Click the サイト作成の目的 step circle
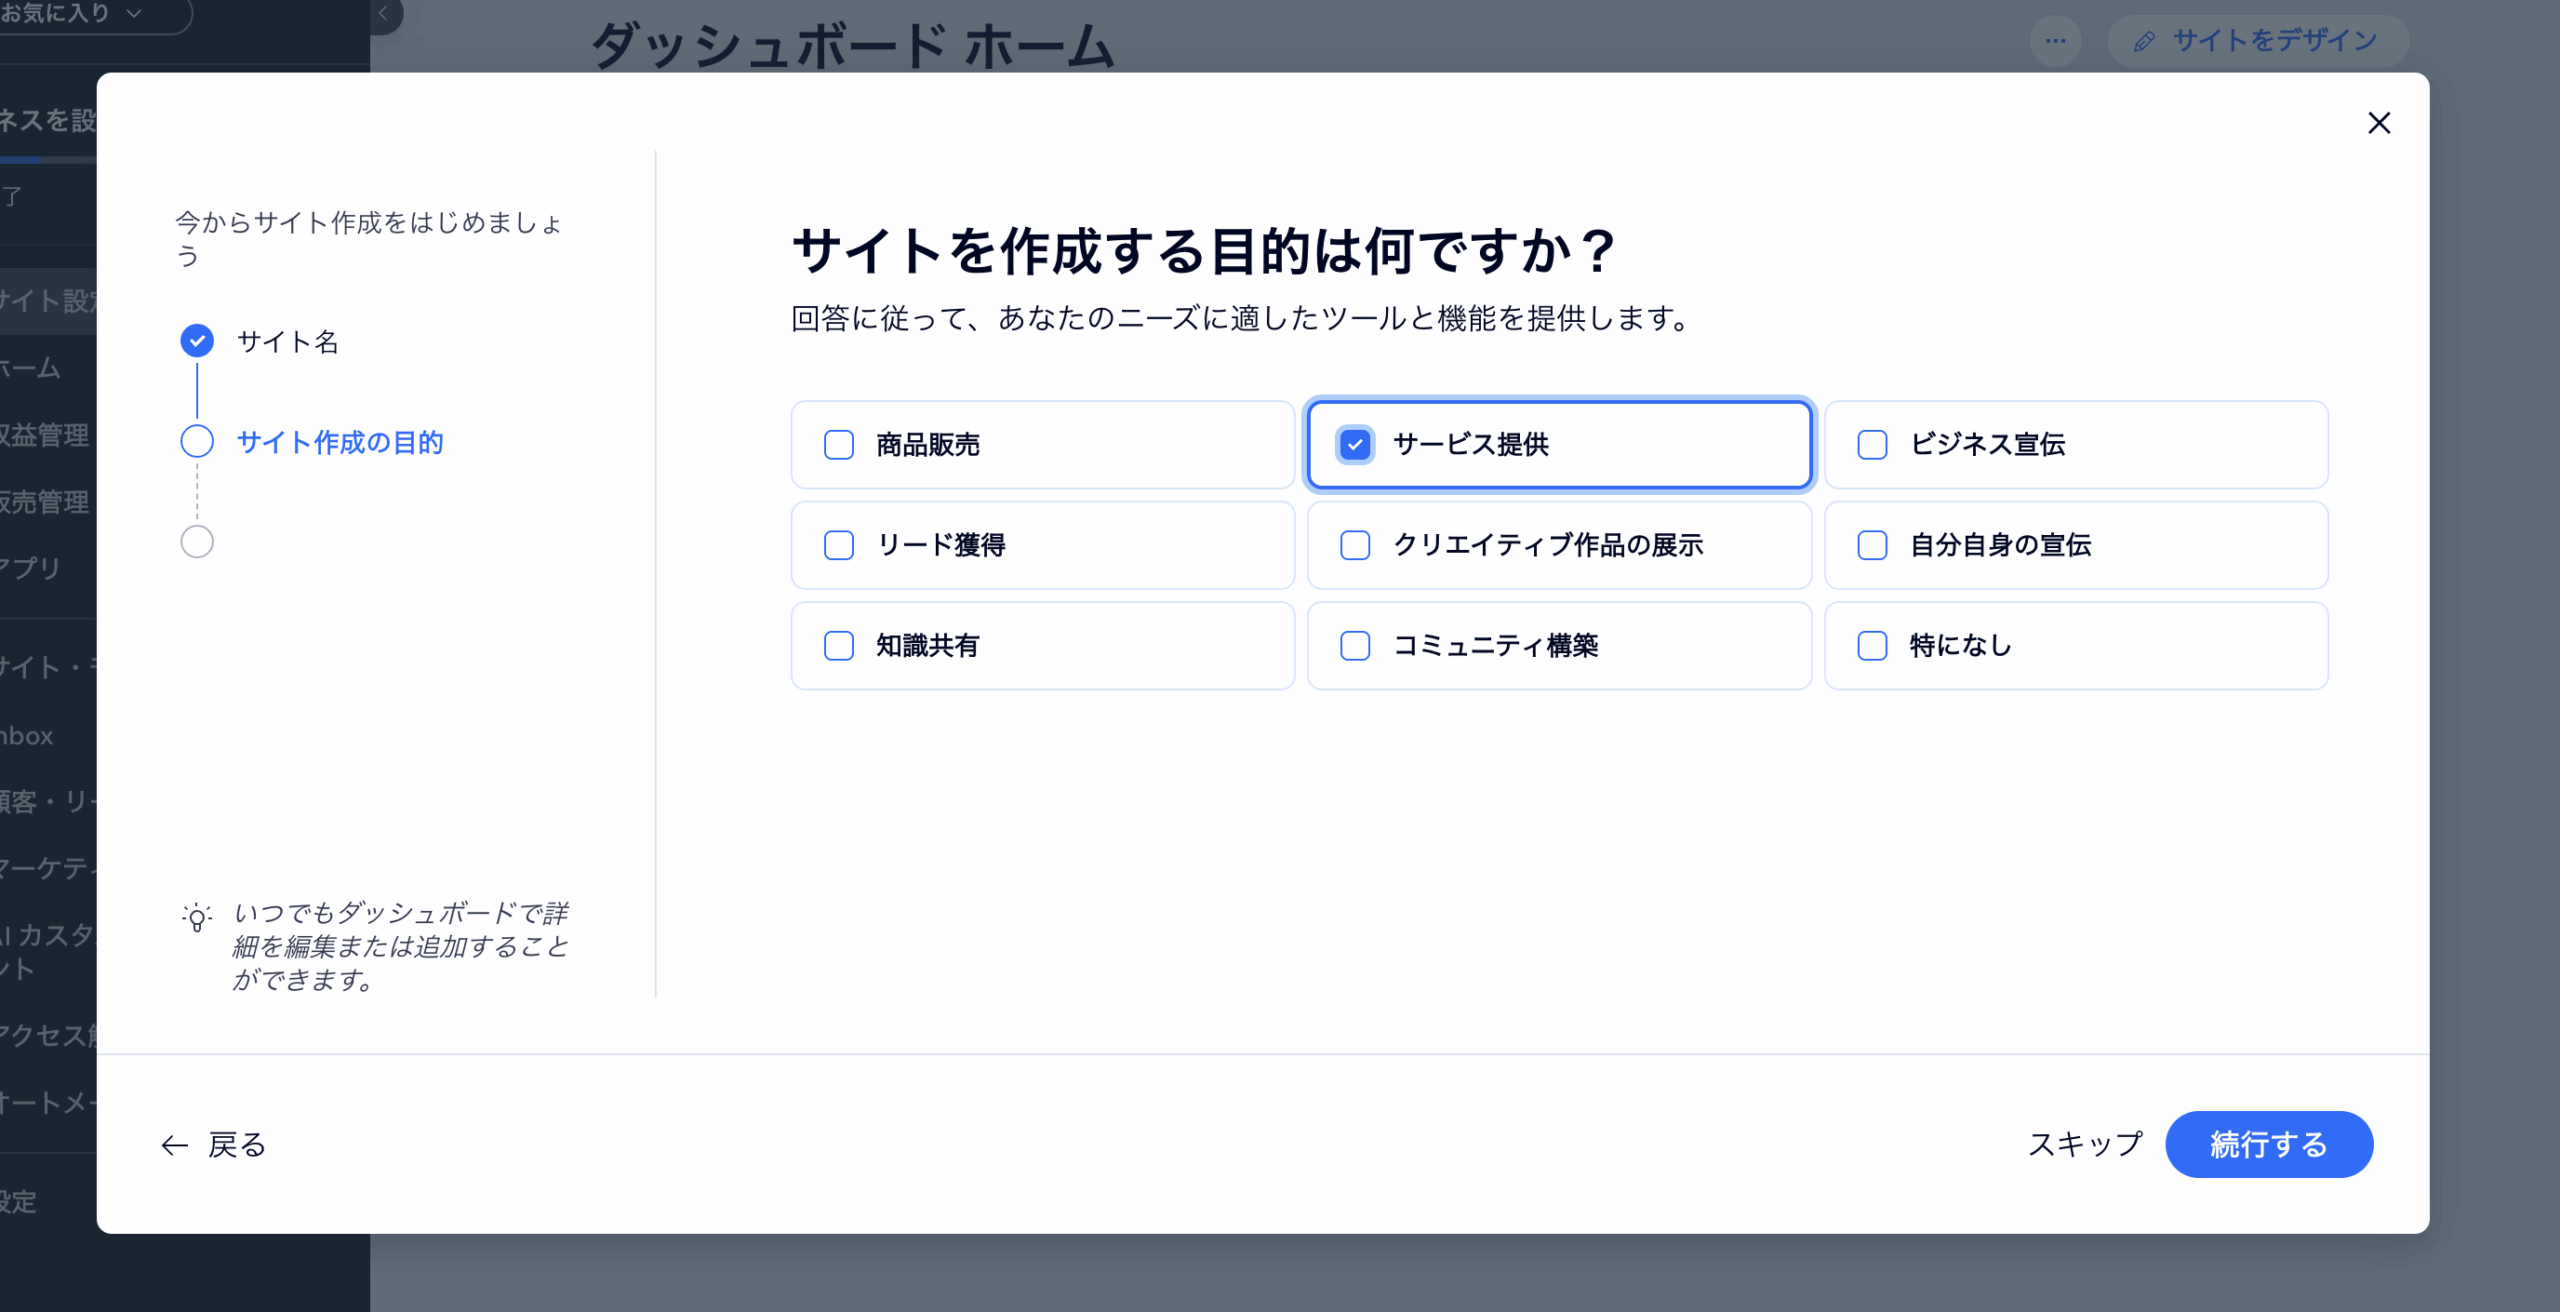2560x1312 pixels. tap(197, 441)
